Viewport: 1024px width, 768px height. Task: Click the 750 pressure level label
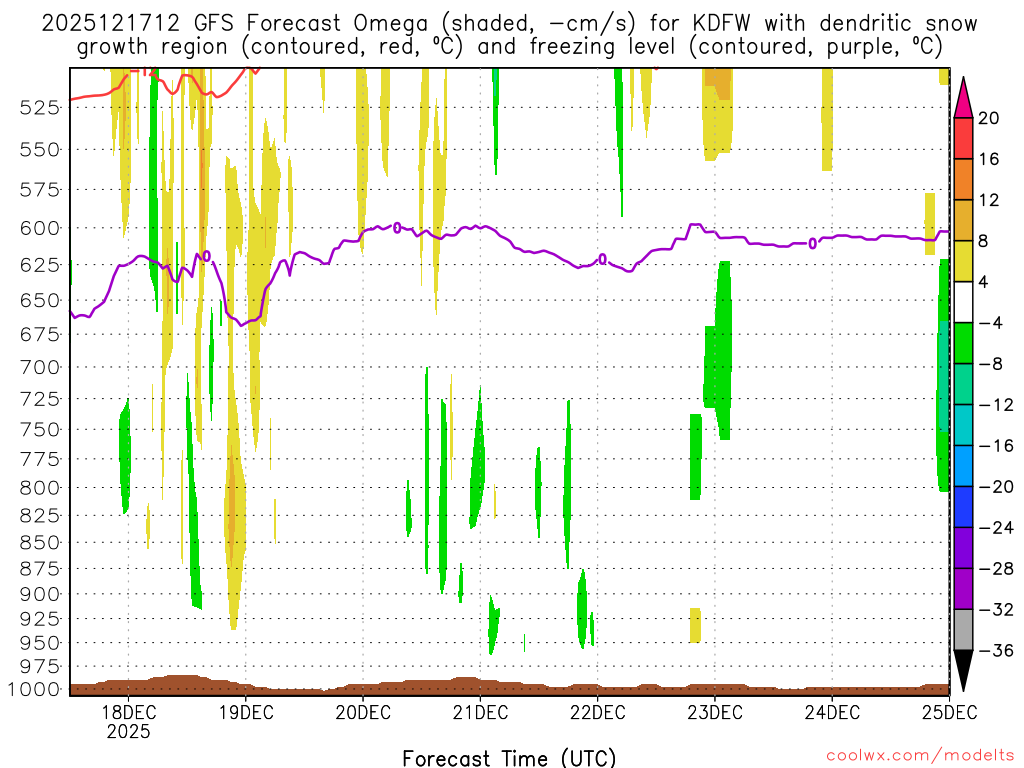coord(40,430)
